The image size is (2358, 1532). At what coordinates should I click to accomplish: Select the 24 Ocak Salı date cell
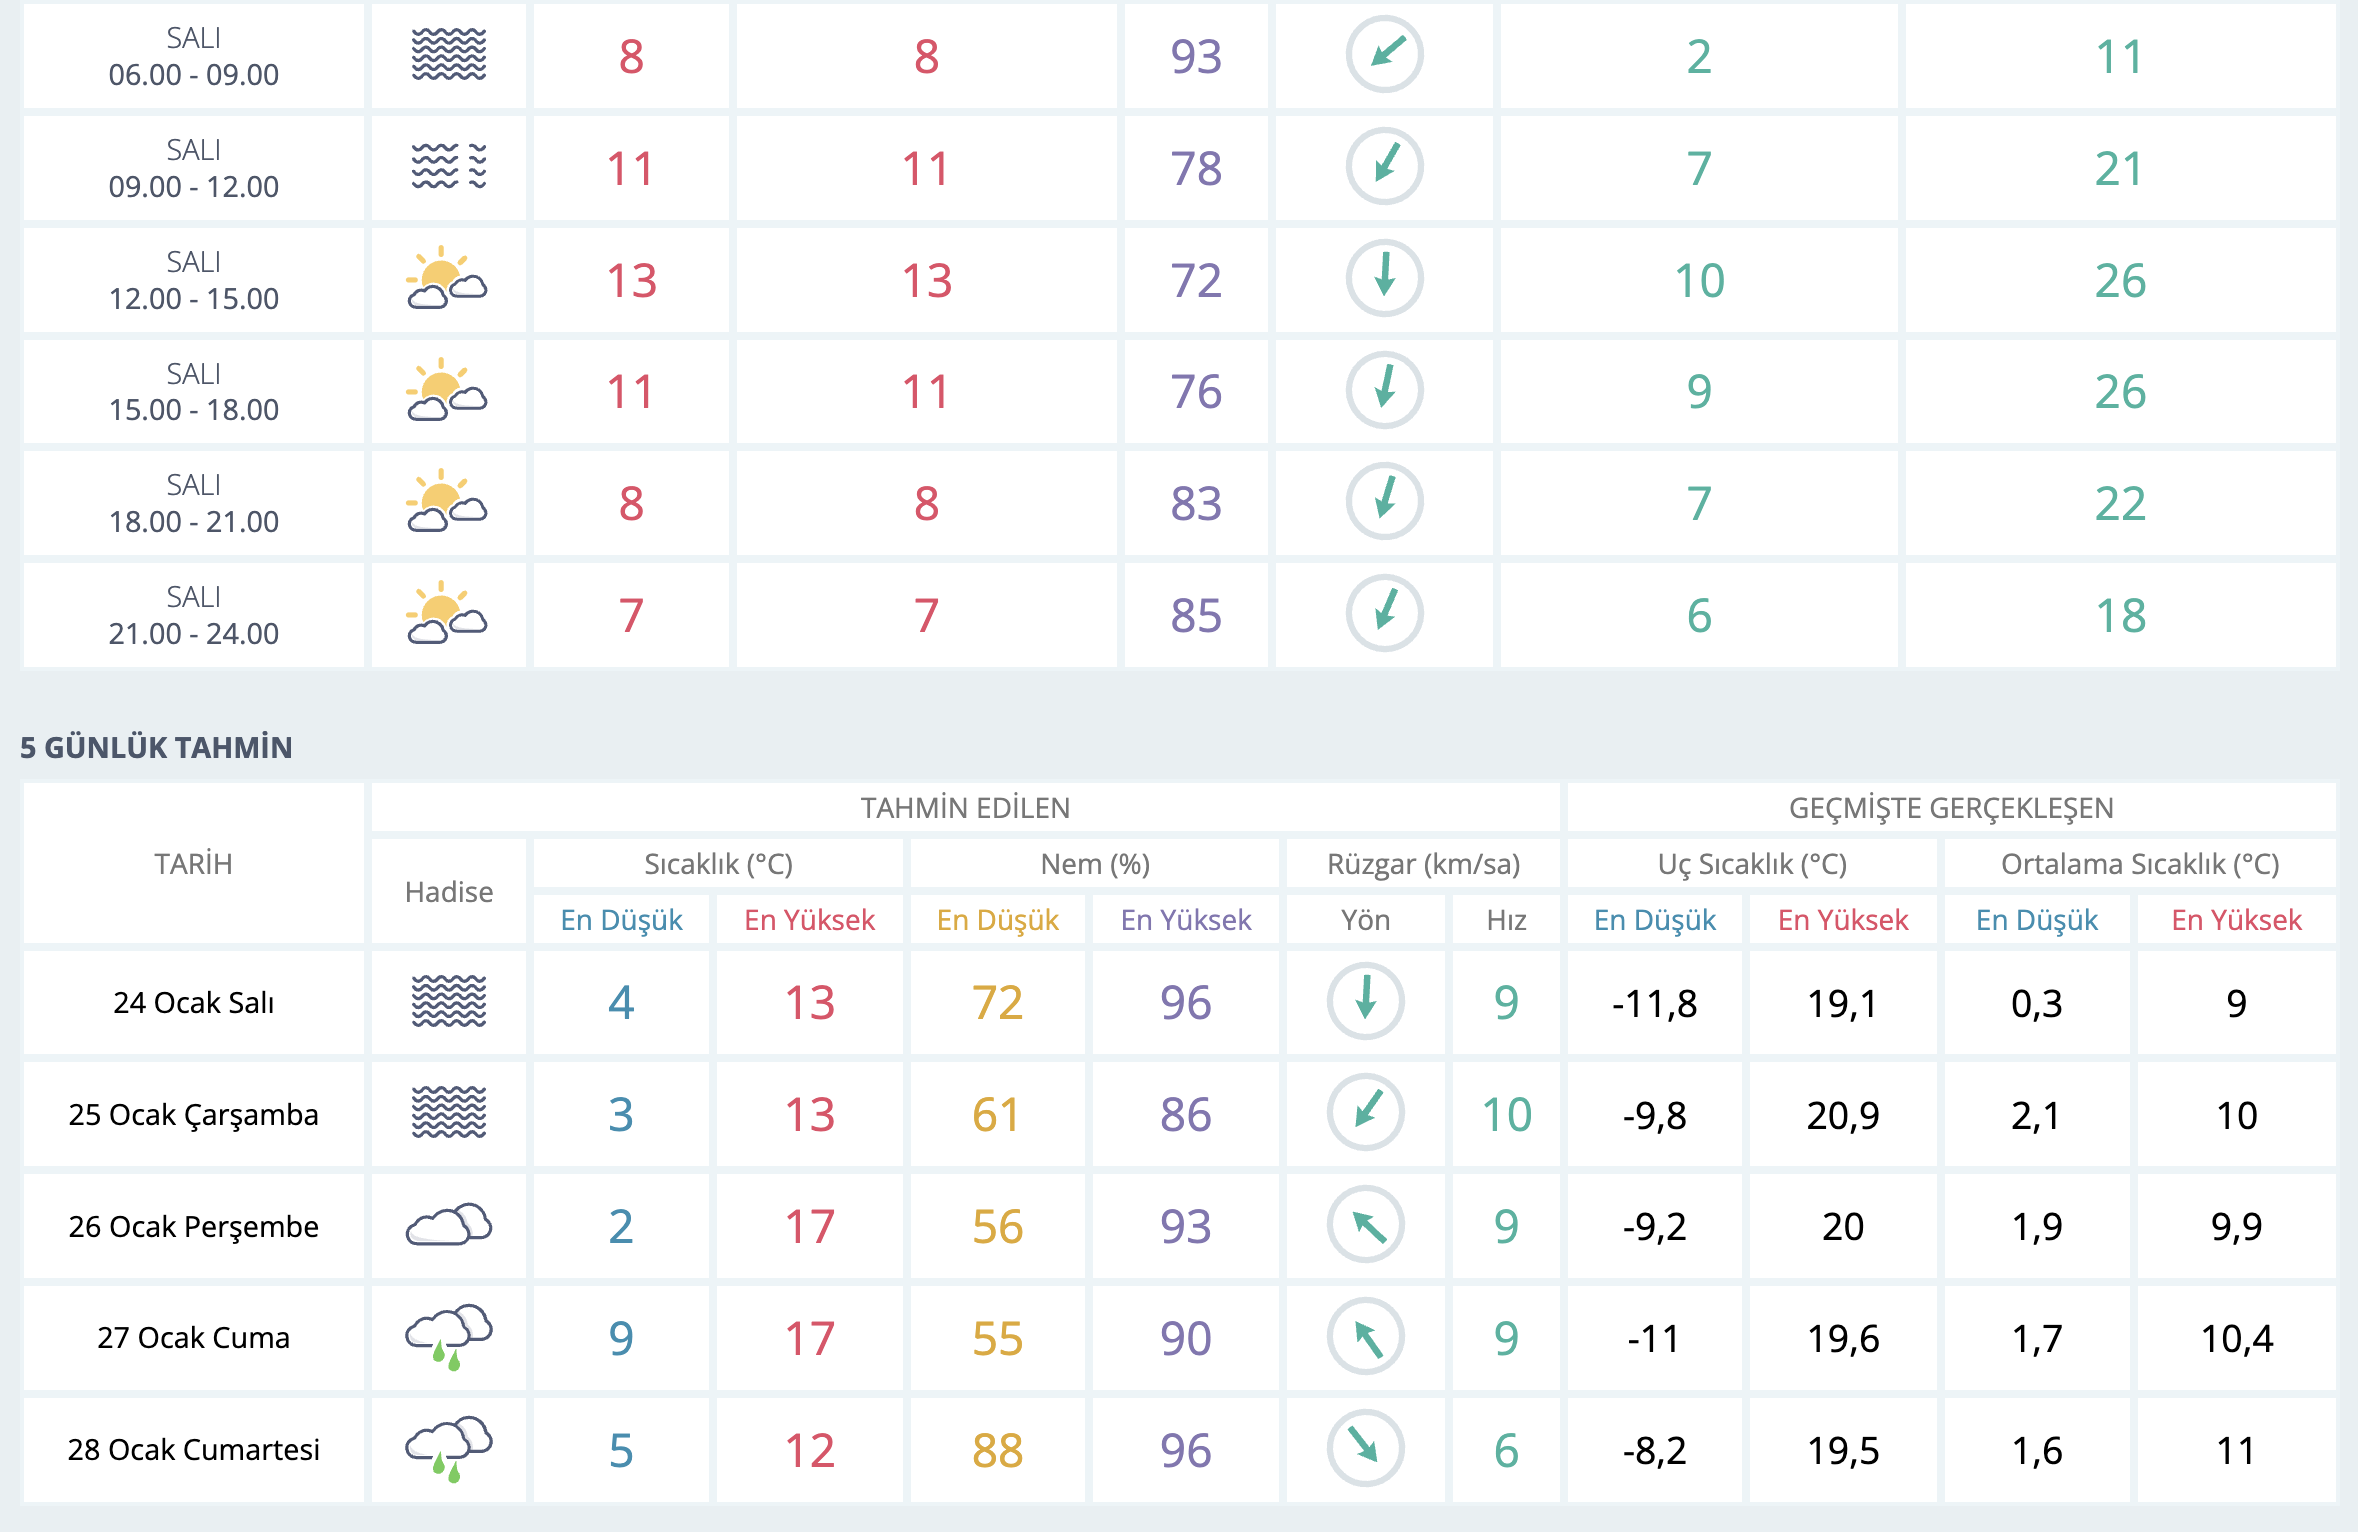pos(193,1002)
